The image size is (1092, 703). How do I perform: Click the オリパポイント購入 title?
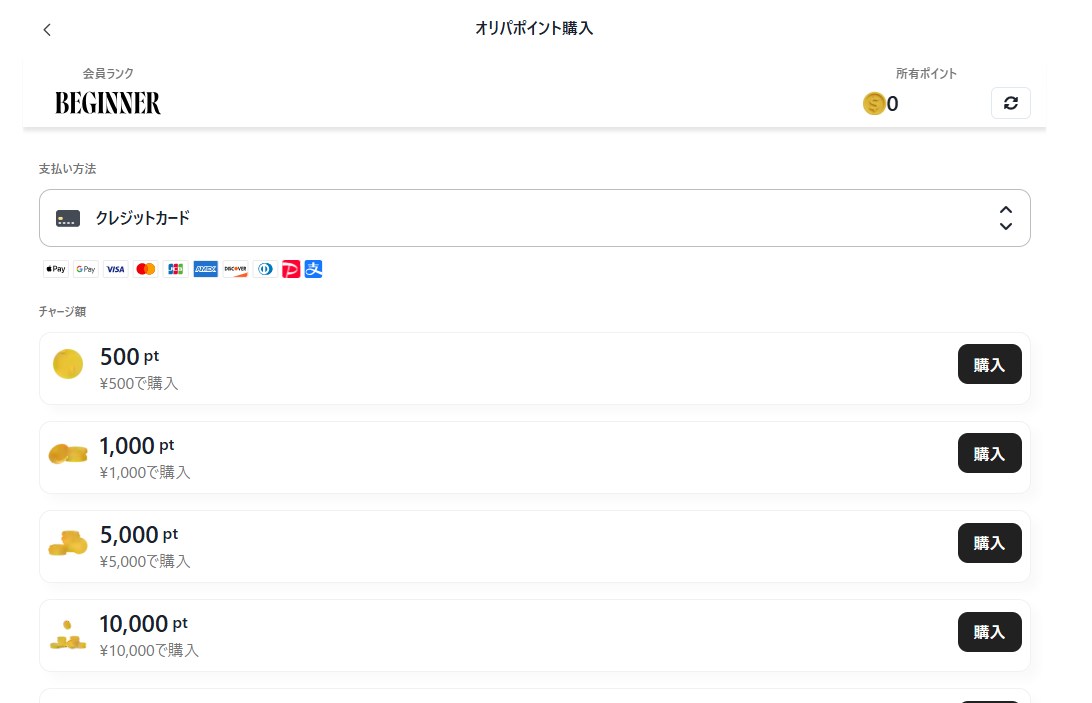pos(534,29)
